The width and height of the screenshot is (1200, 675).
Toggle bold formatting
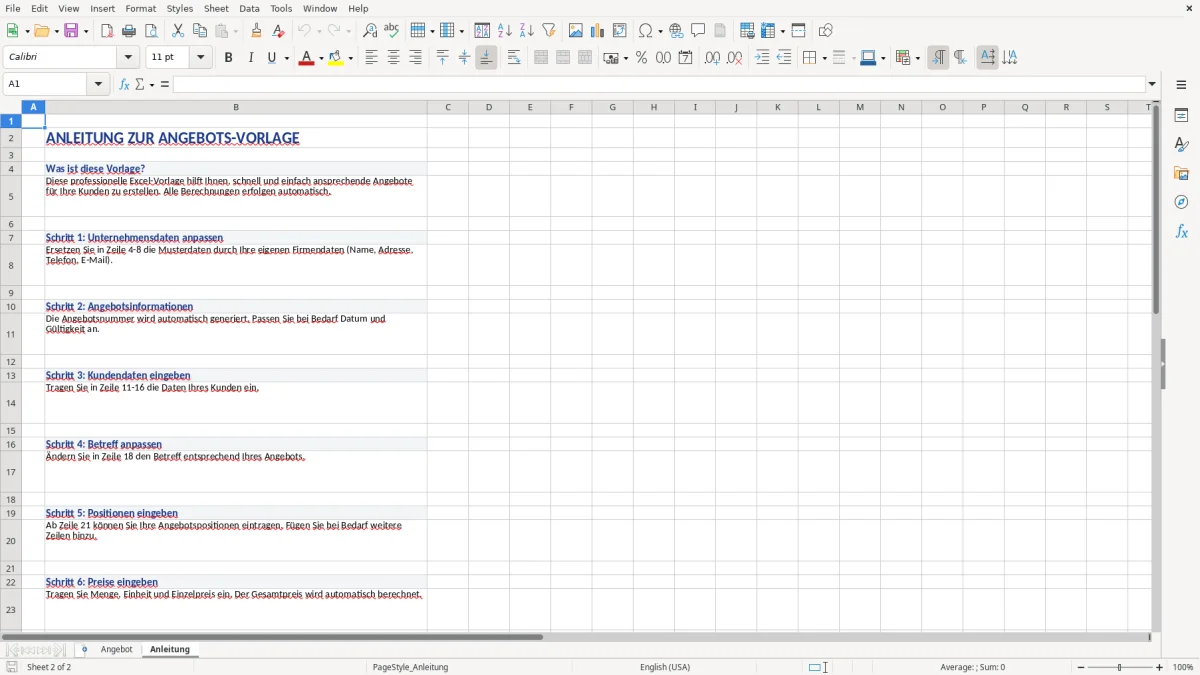229,58
